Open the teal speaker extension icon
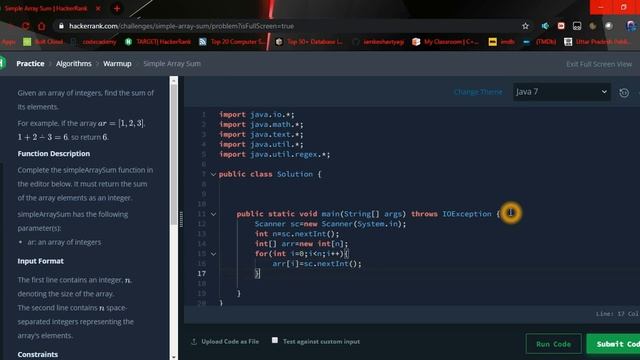640x360 pixels. [545, 26]
